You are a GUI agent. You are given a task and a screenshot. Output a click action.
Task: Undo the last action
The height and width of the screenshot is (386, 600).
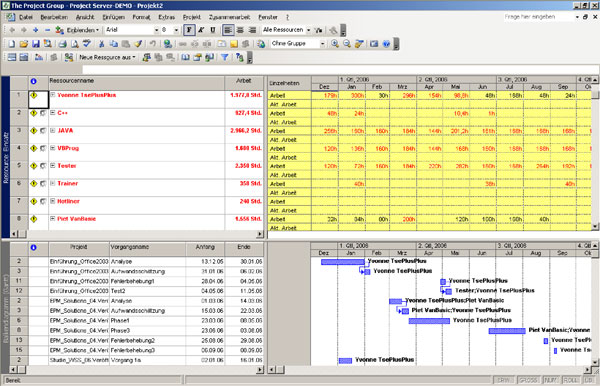[x=152, y=44]
